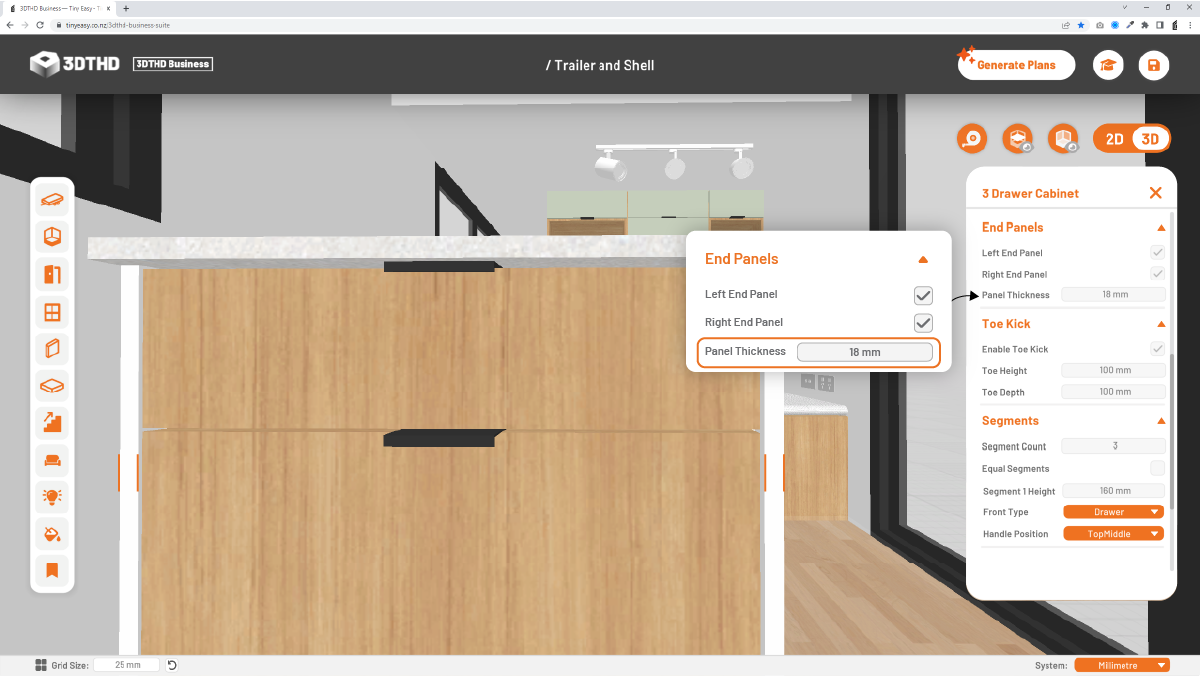Click the eyedropper extension icon
Image resolution: width=1200 pixels, height=676 pixels.
tap(1130, 24)
